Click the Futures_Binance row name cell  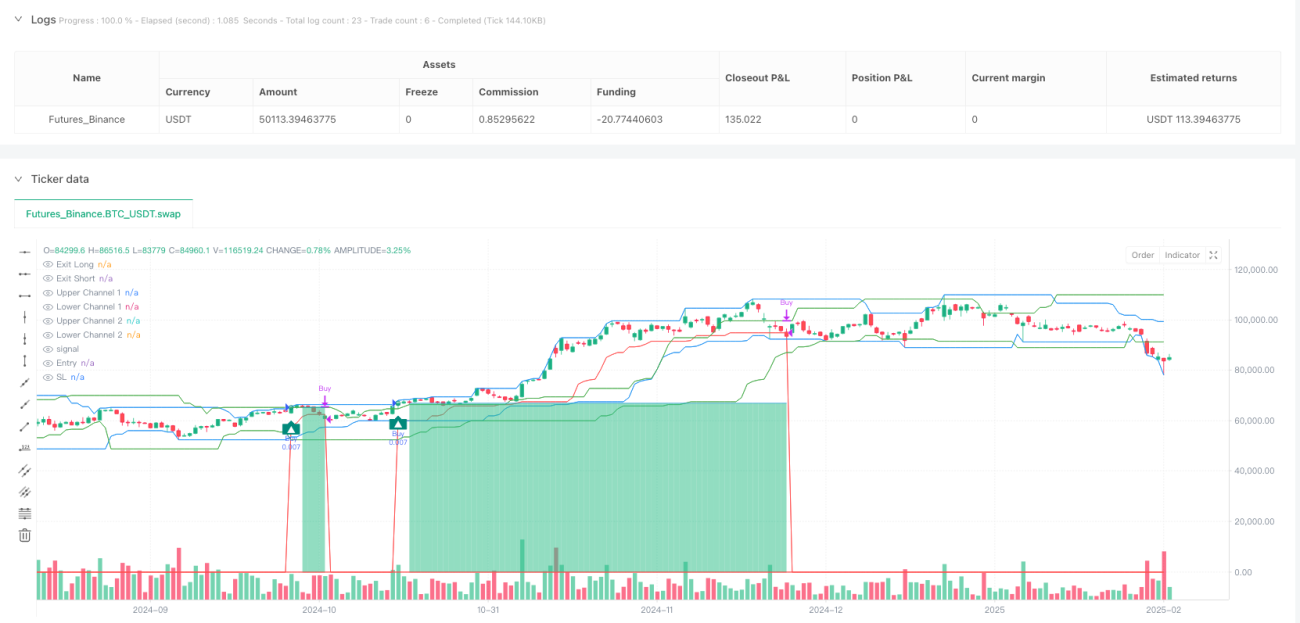(x=87, y=119)
